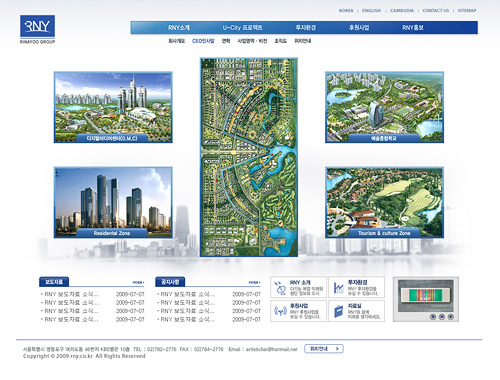Viewport: 500px width, 380px height.
Task: Click the chart icon in 투자환경 card
Action: point(339,288)
